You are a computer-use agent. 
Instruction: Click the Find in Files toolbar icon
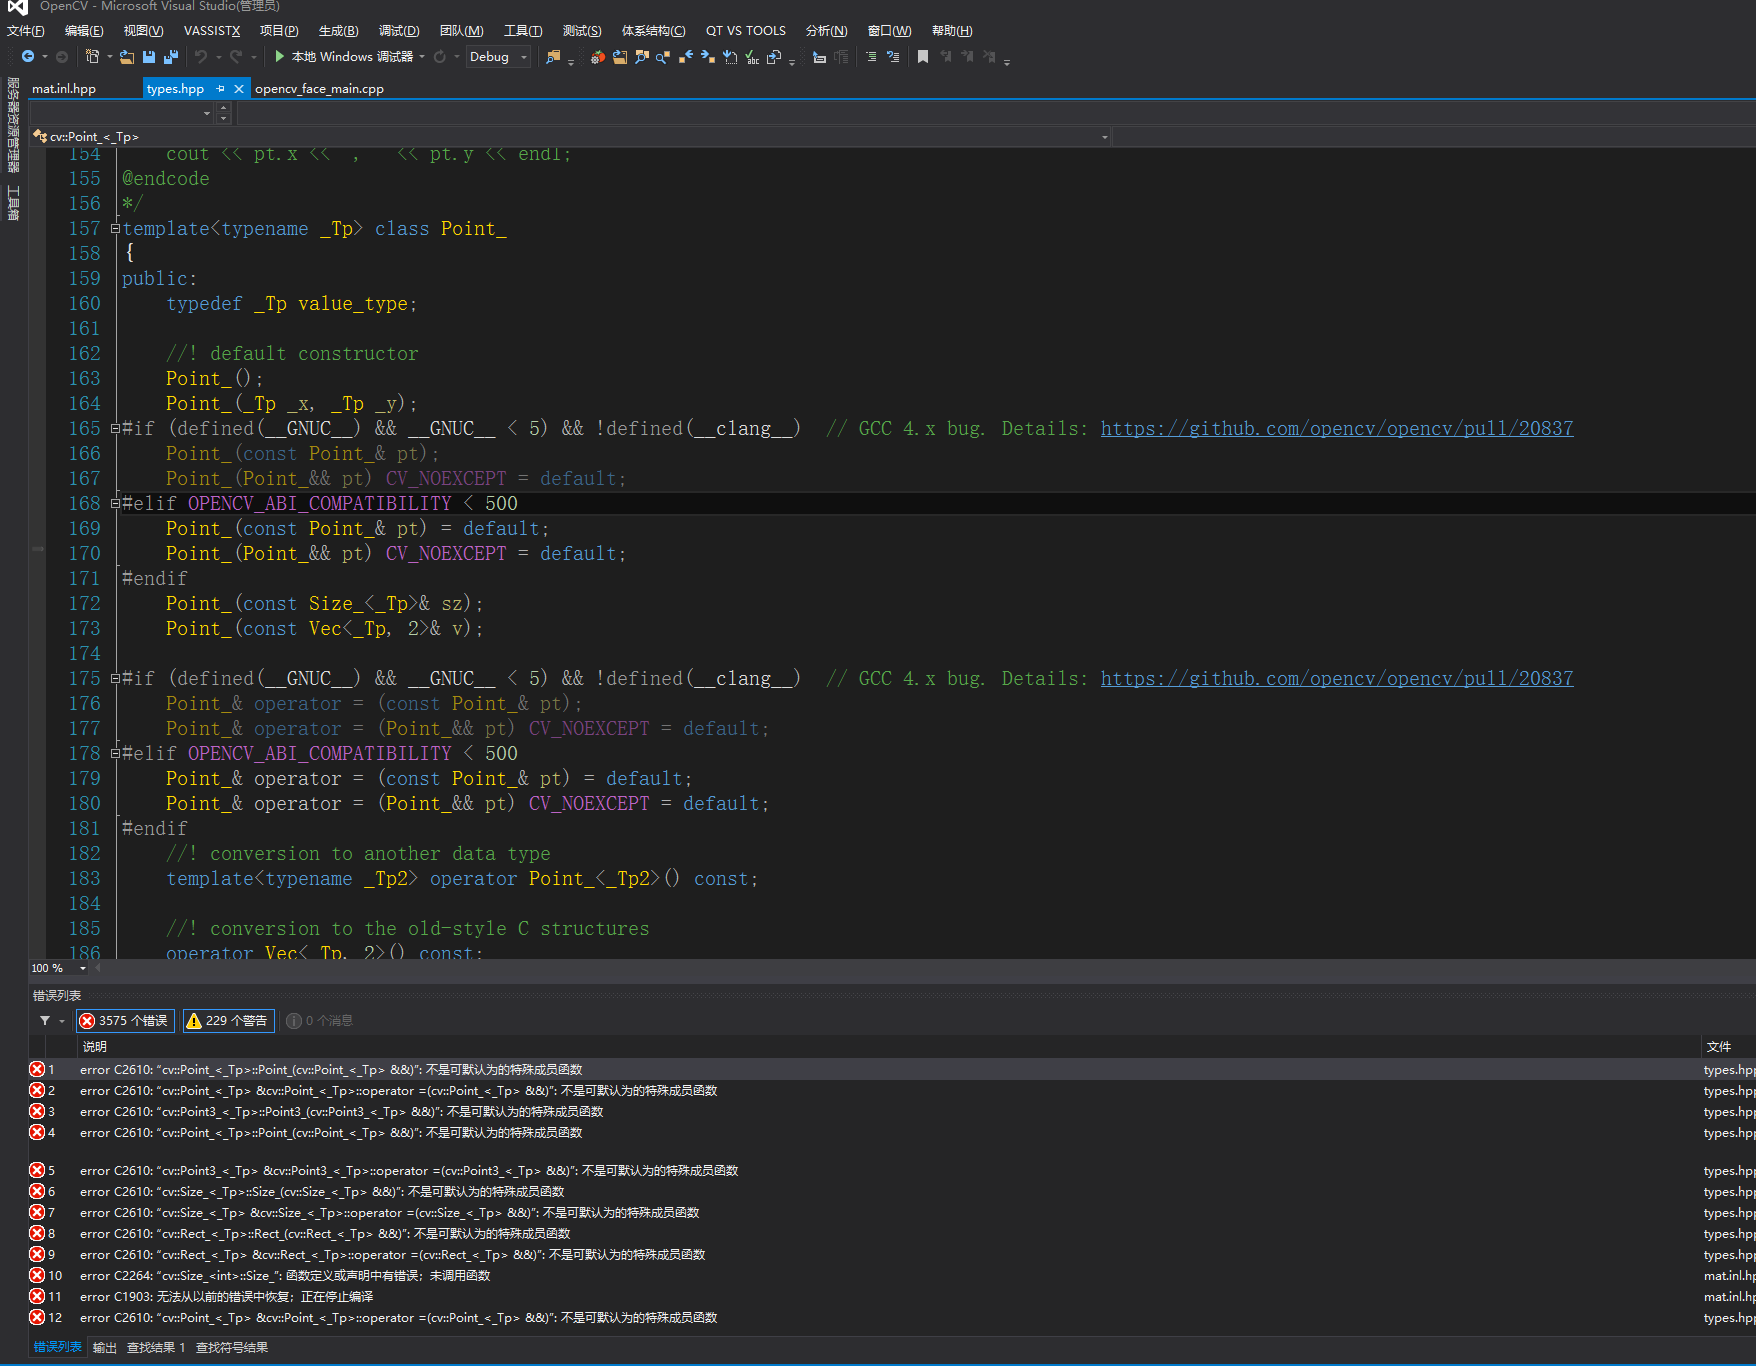coord(553,57)
